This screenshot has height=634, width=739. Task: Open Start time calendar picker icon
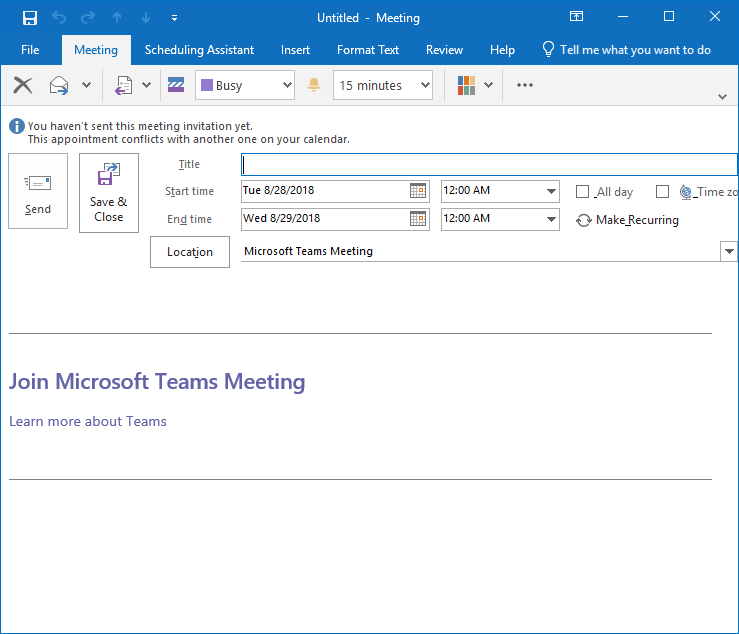point(418,191)
